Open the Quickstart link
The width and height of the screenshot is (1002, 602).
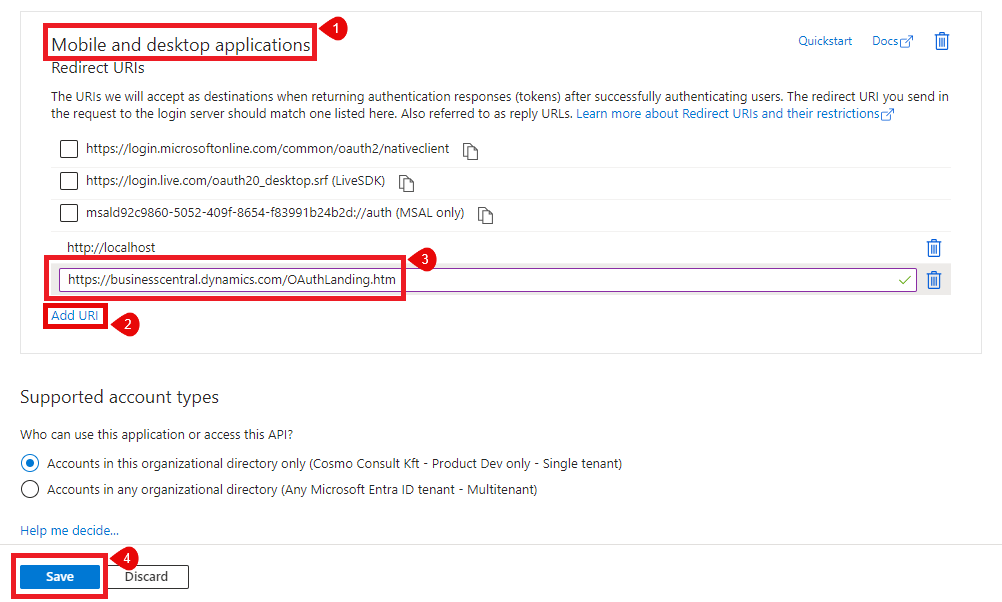824,41
